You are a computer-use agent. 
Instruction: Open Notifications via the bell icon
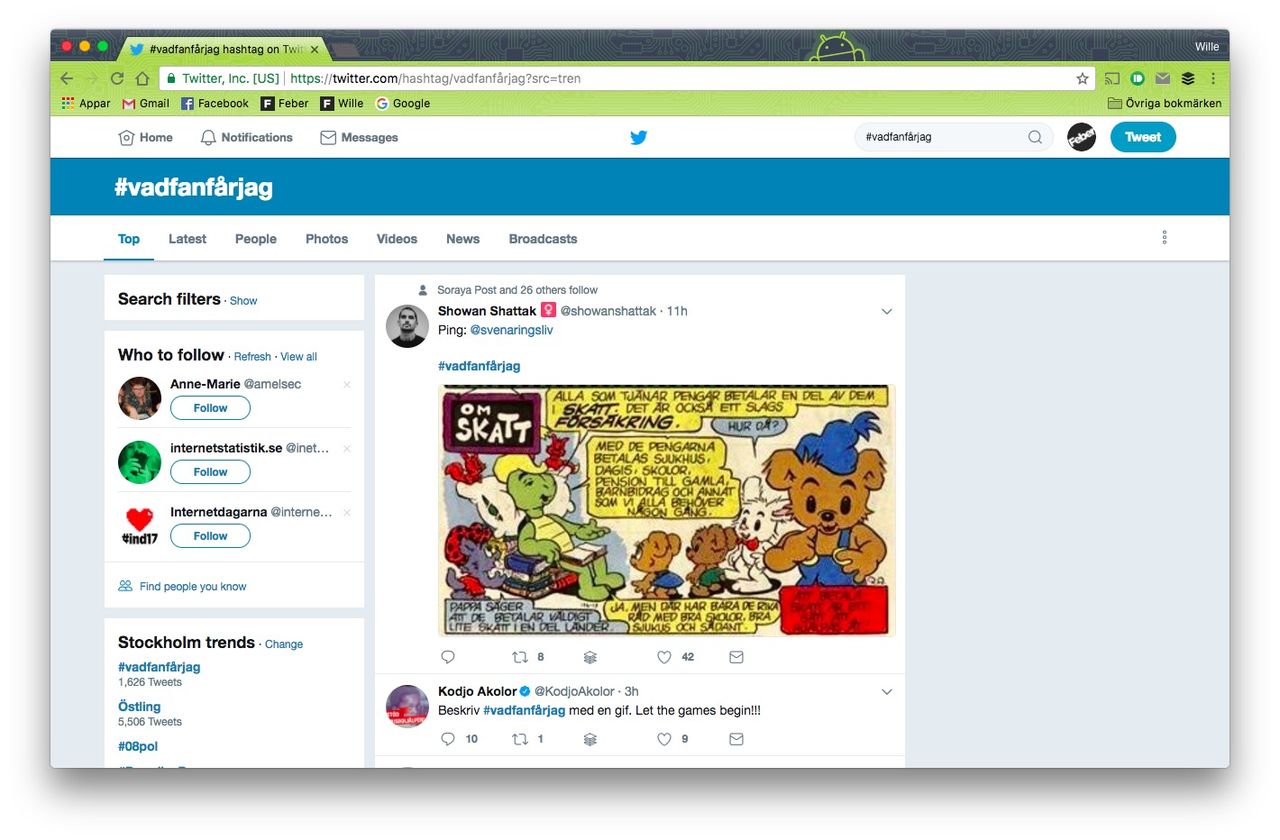(207, 137)
